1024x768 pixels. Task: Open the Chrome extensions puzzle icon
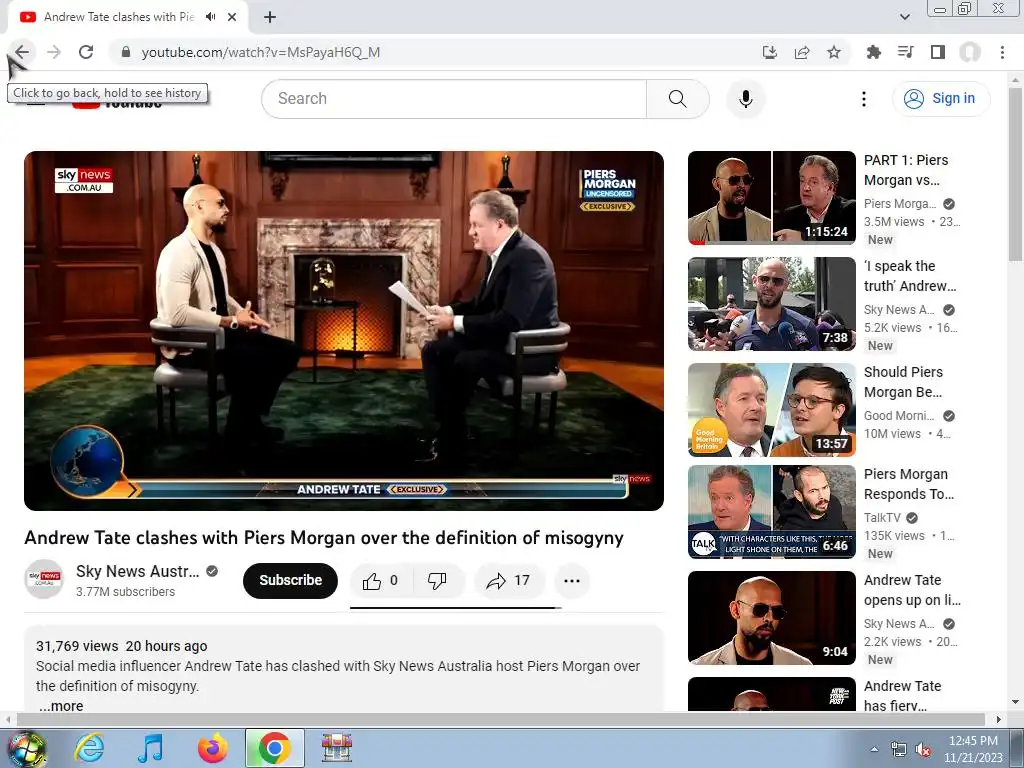[873, 52]
